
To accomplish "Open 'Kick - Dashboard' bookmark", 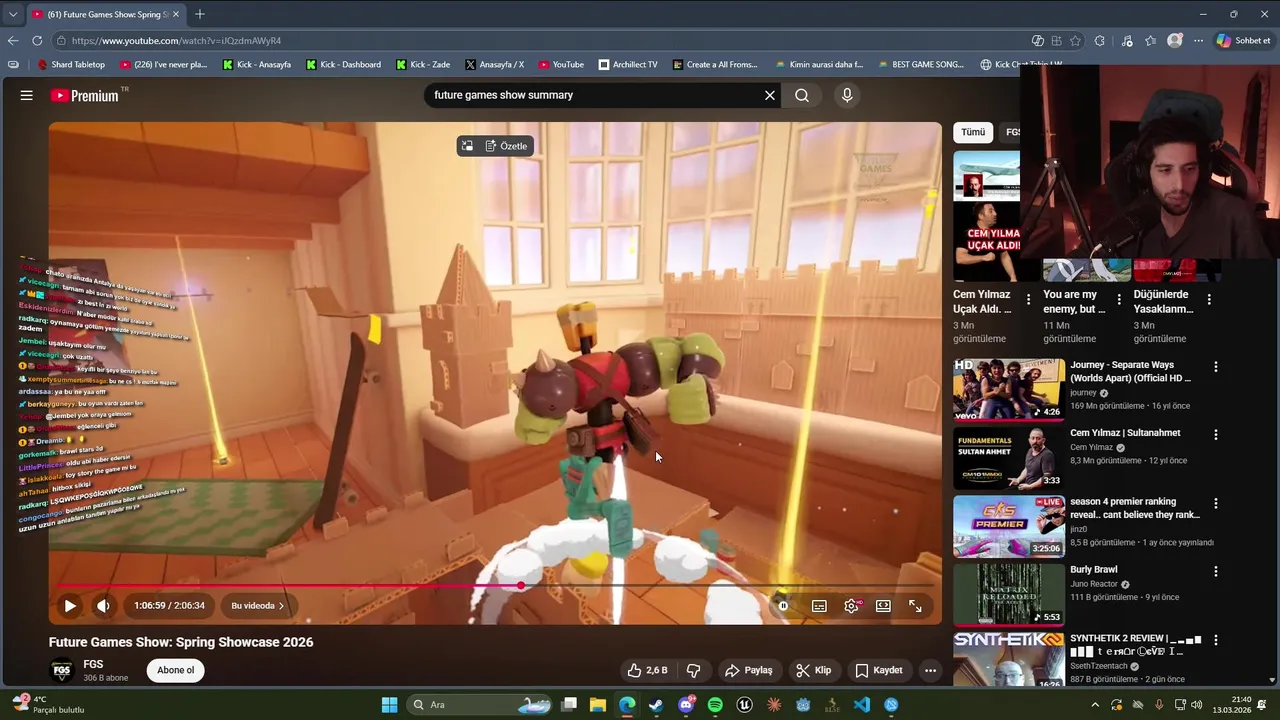I will click(x=343, y=64).
